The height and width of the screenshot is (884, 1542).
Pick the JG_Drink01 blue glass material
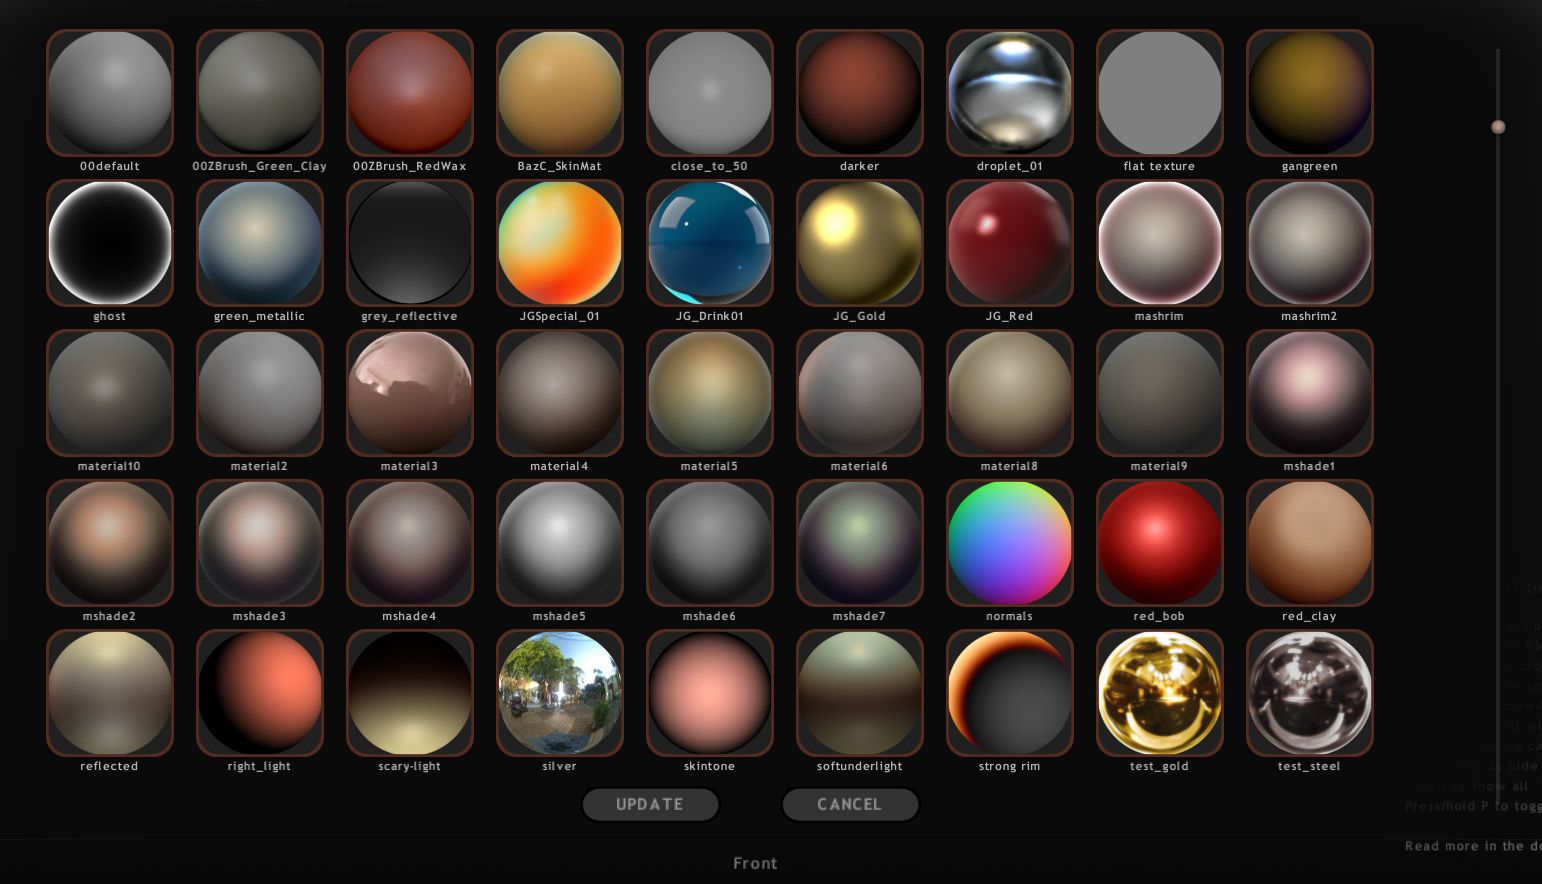pyautogui.click(x=710, y=243)
